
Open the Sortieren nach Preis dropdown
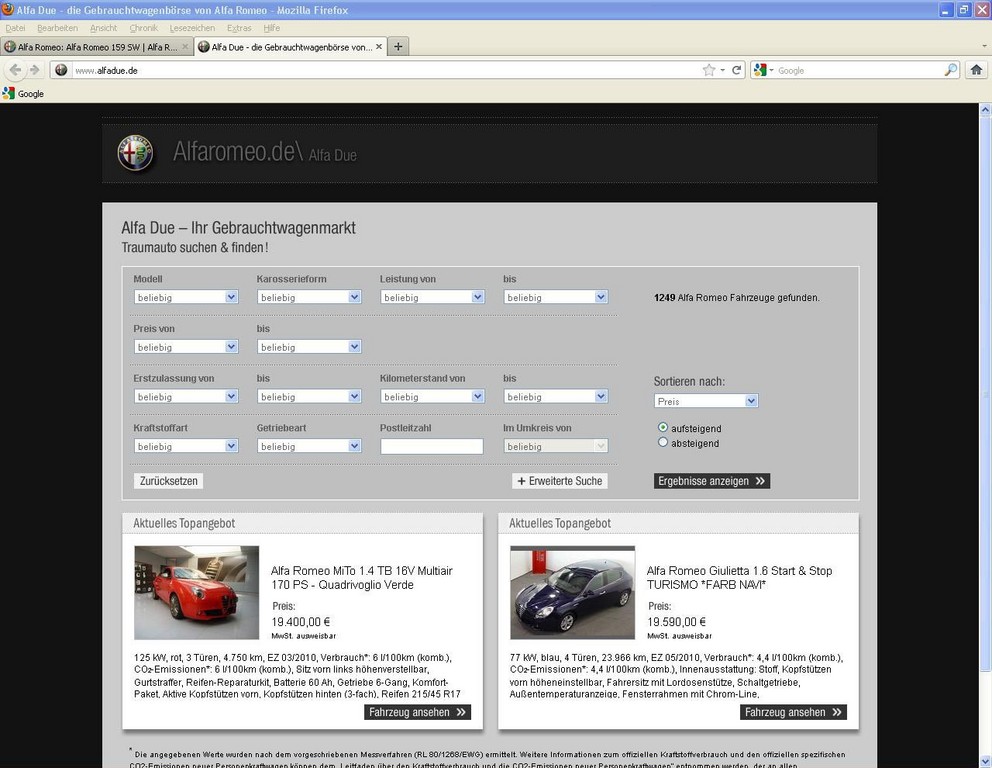point(705,401)
